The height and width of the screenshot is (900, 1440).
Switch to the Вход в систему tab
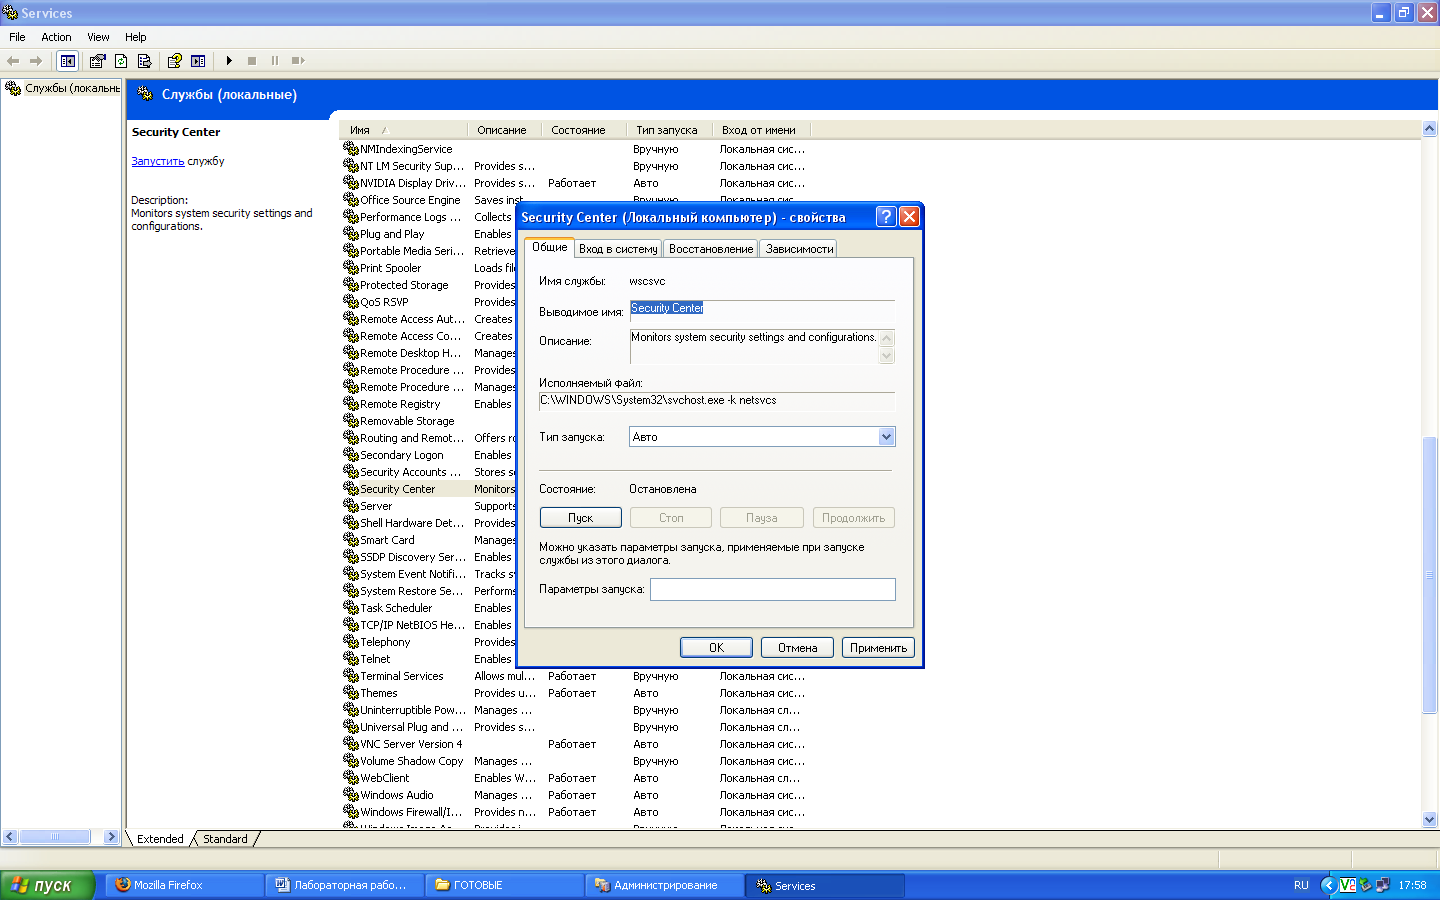coord(618,249)
